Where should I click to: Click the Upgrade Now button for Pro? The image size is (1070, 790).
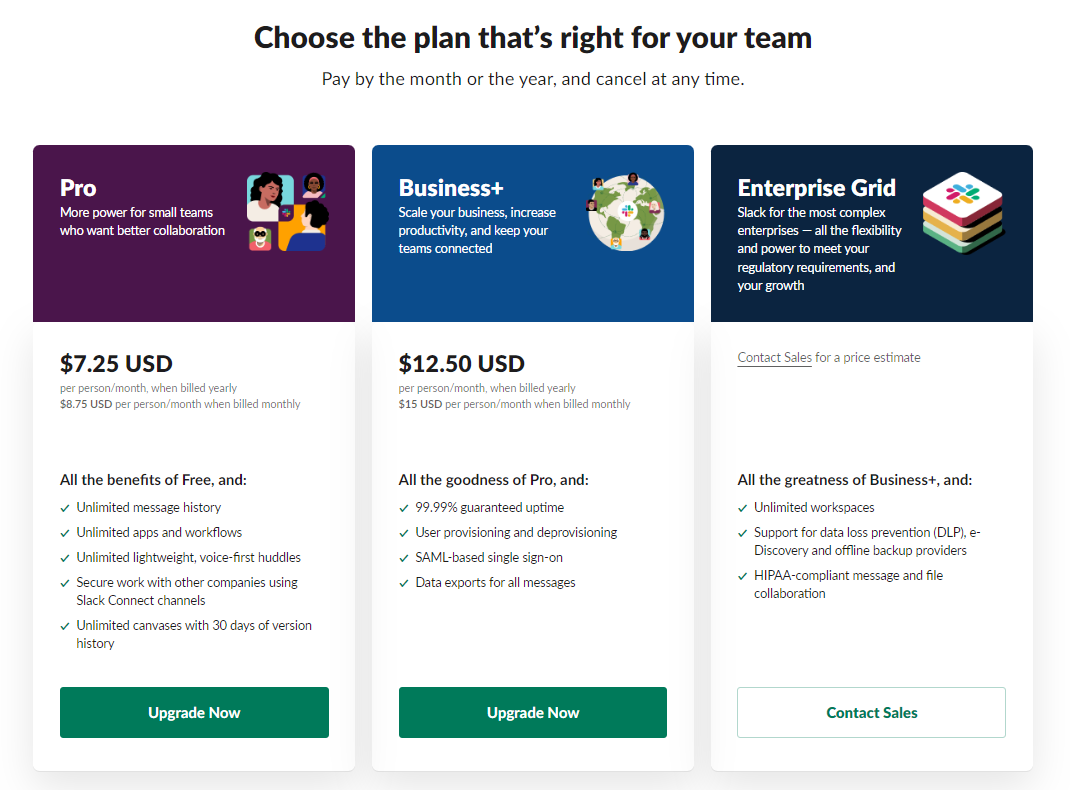point(194,712)
